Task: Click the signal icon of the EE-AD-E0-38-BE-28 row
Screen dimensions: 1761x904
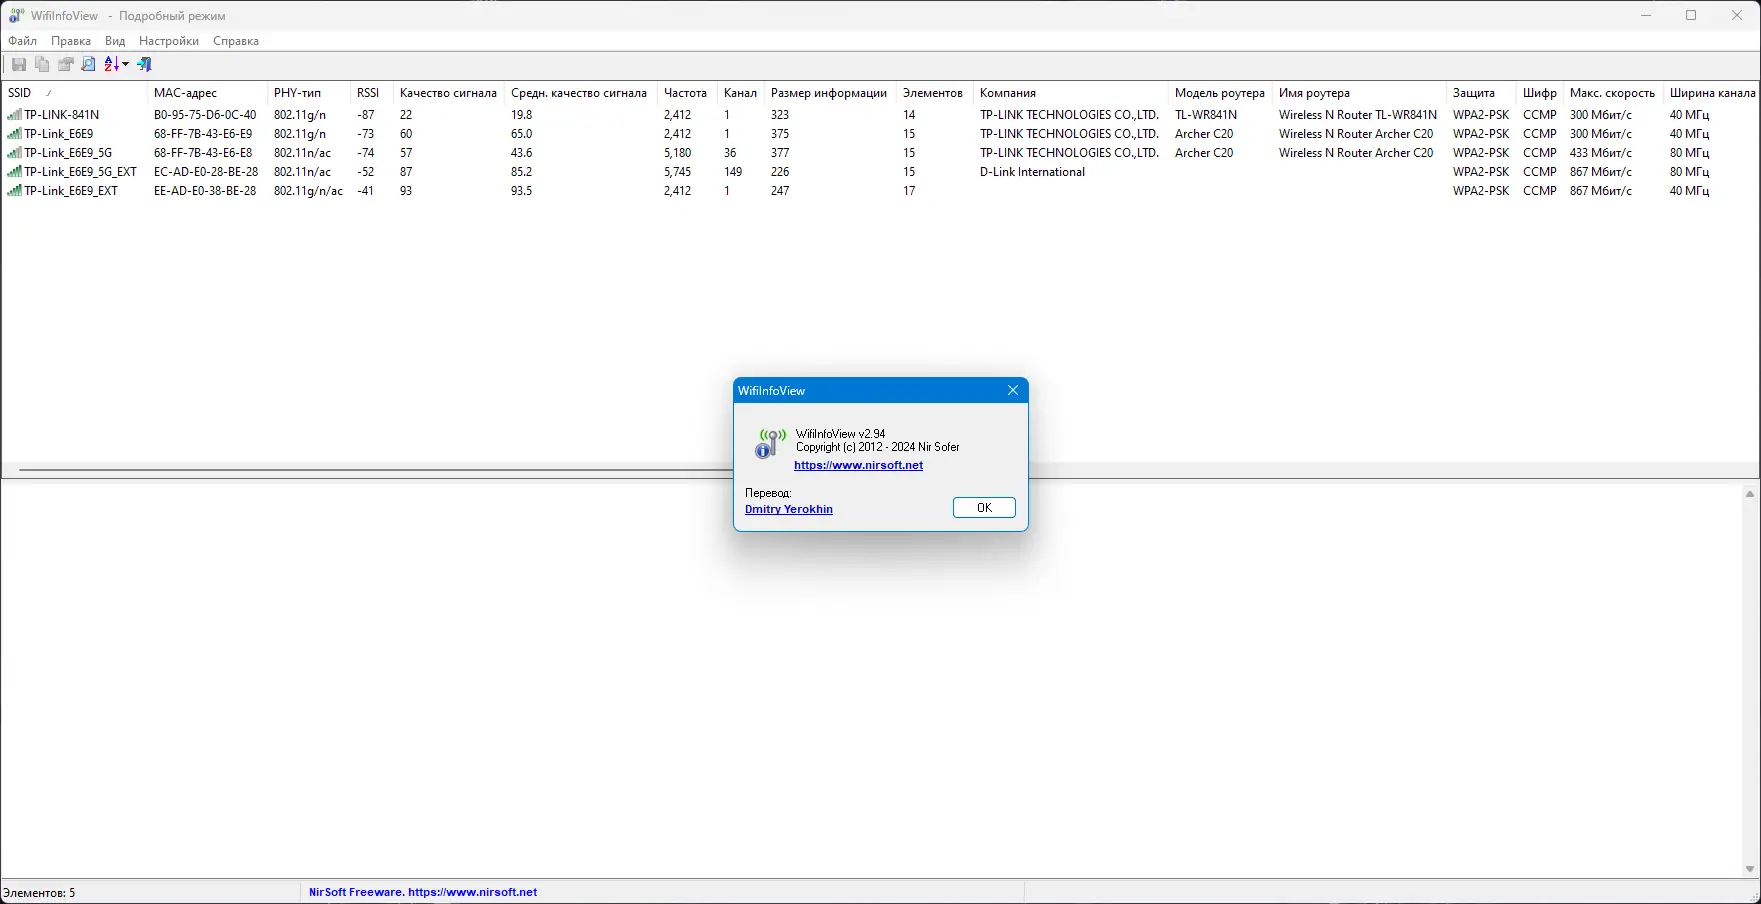Action: (x=14, y=191)
